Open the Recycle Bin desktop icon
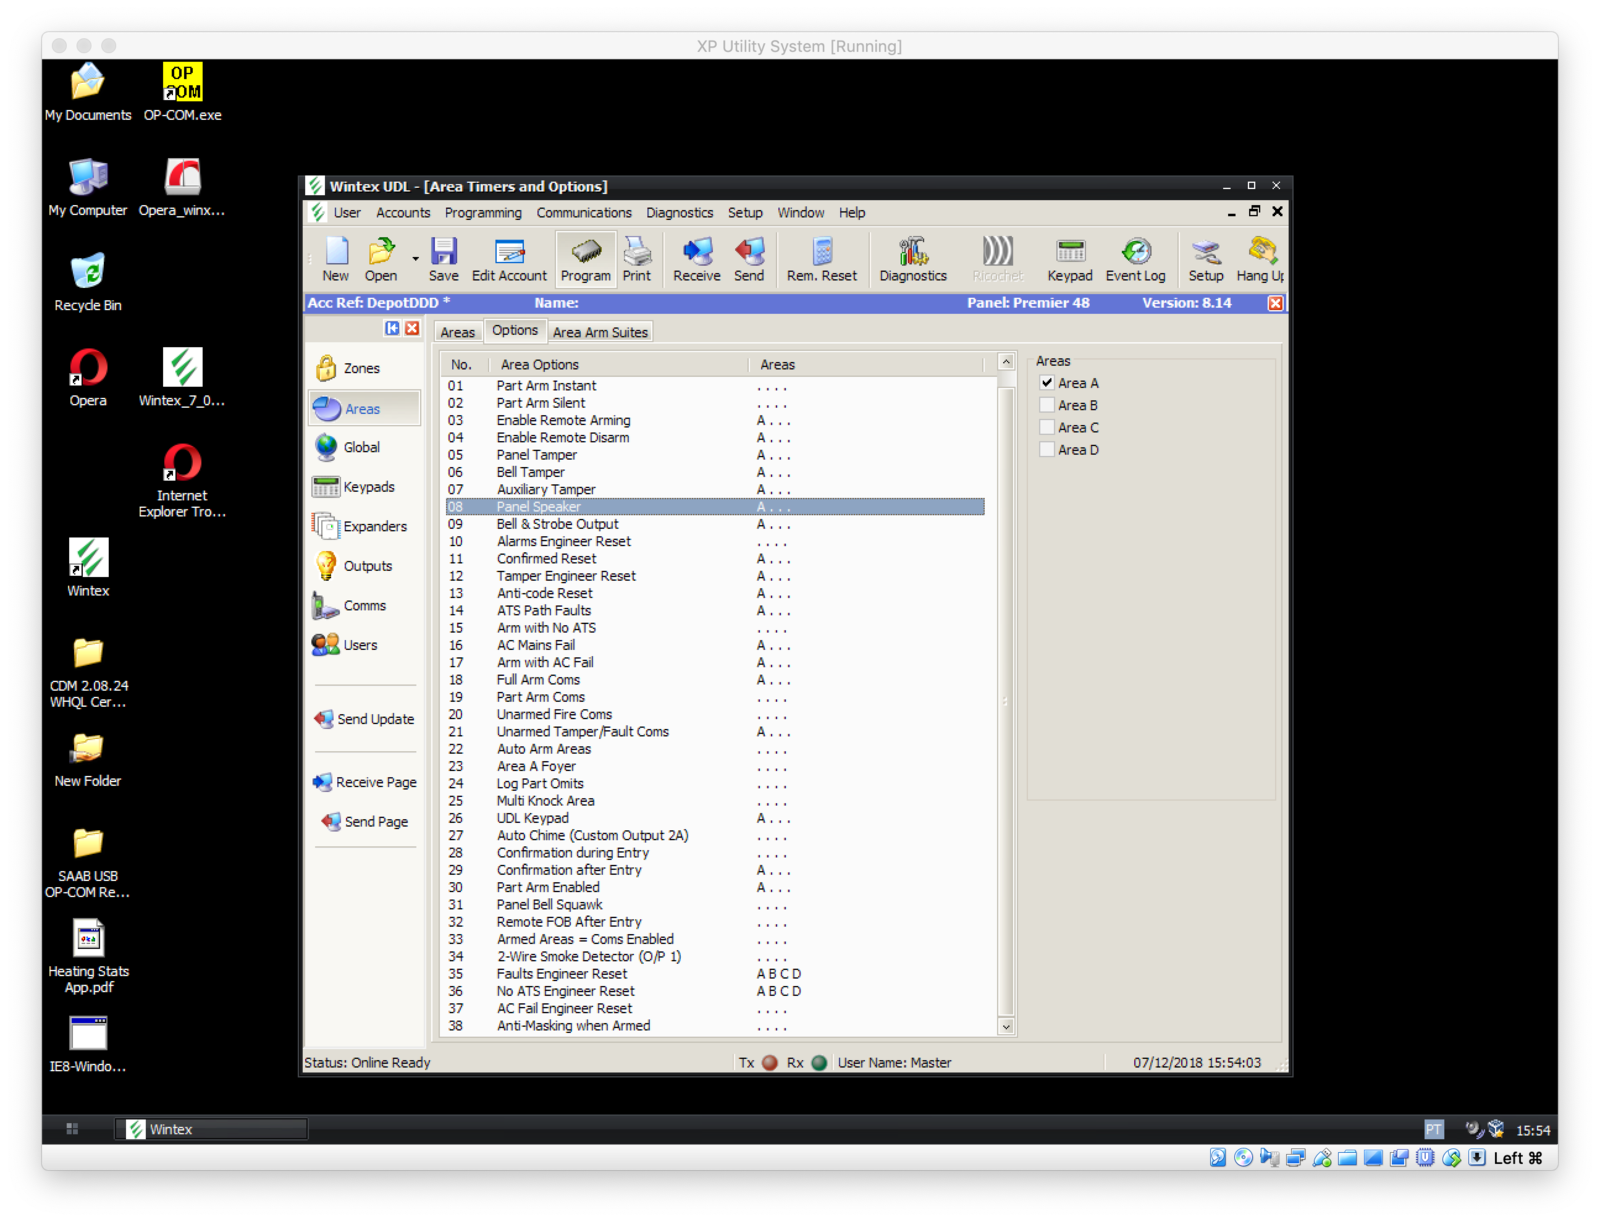 [x=88, y=283]
